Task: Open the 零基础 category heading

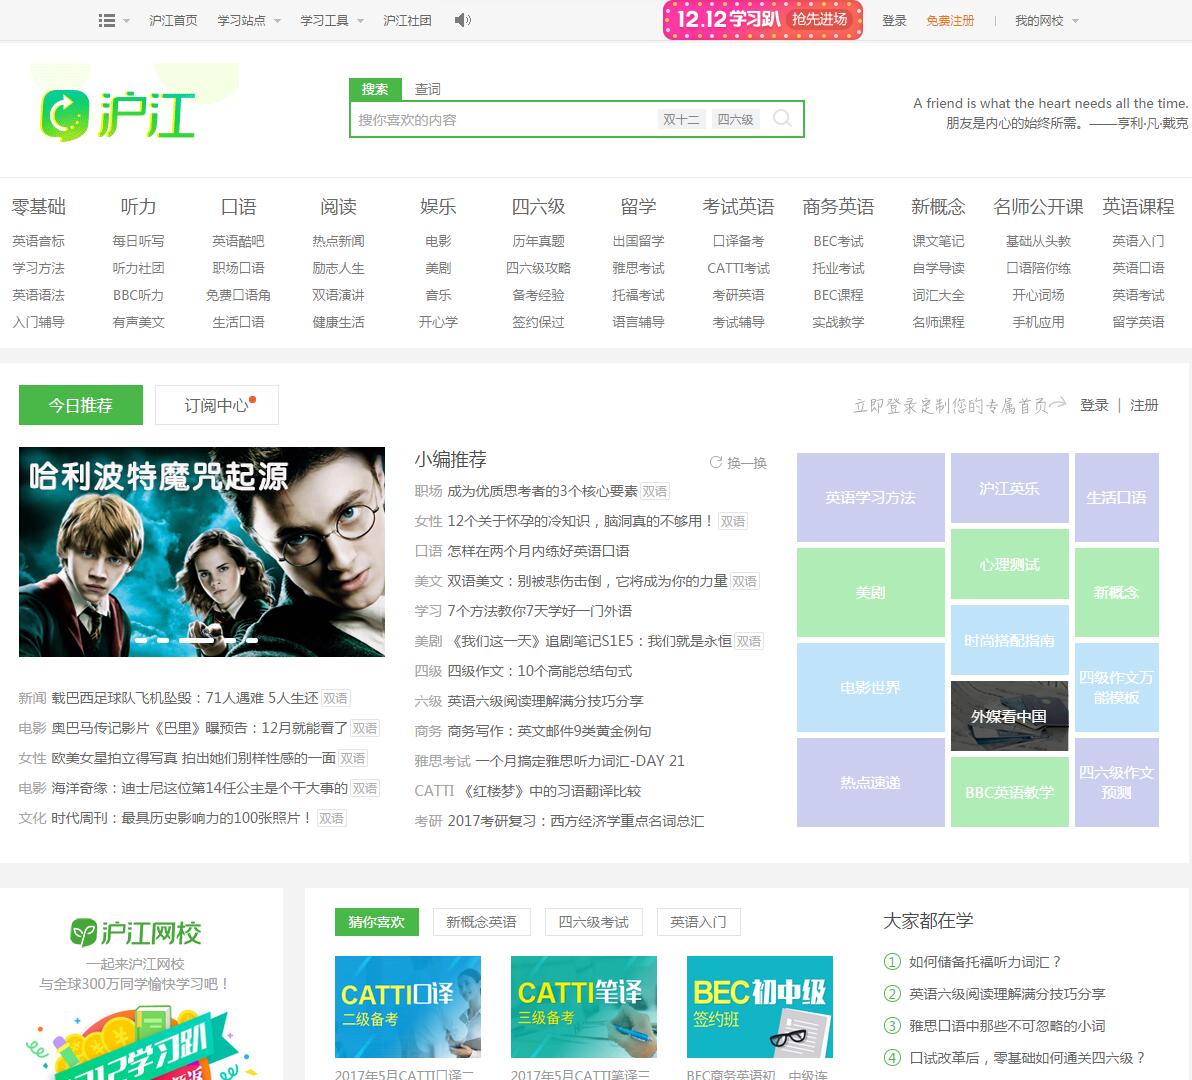Action: tap(39, 206)
